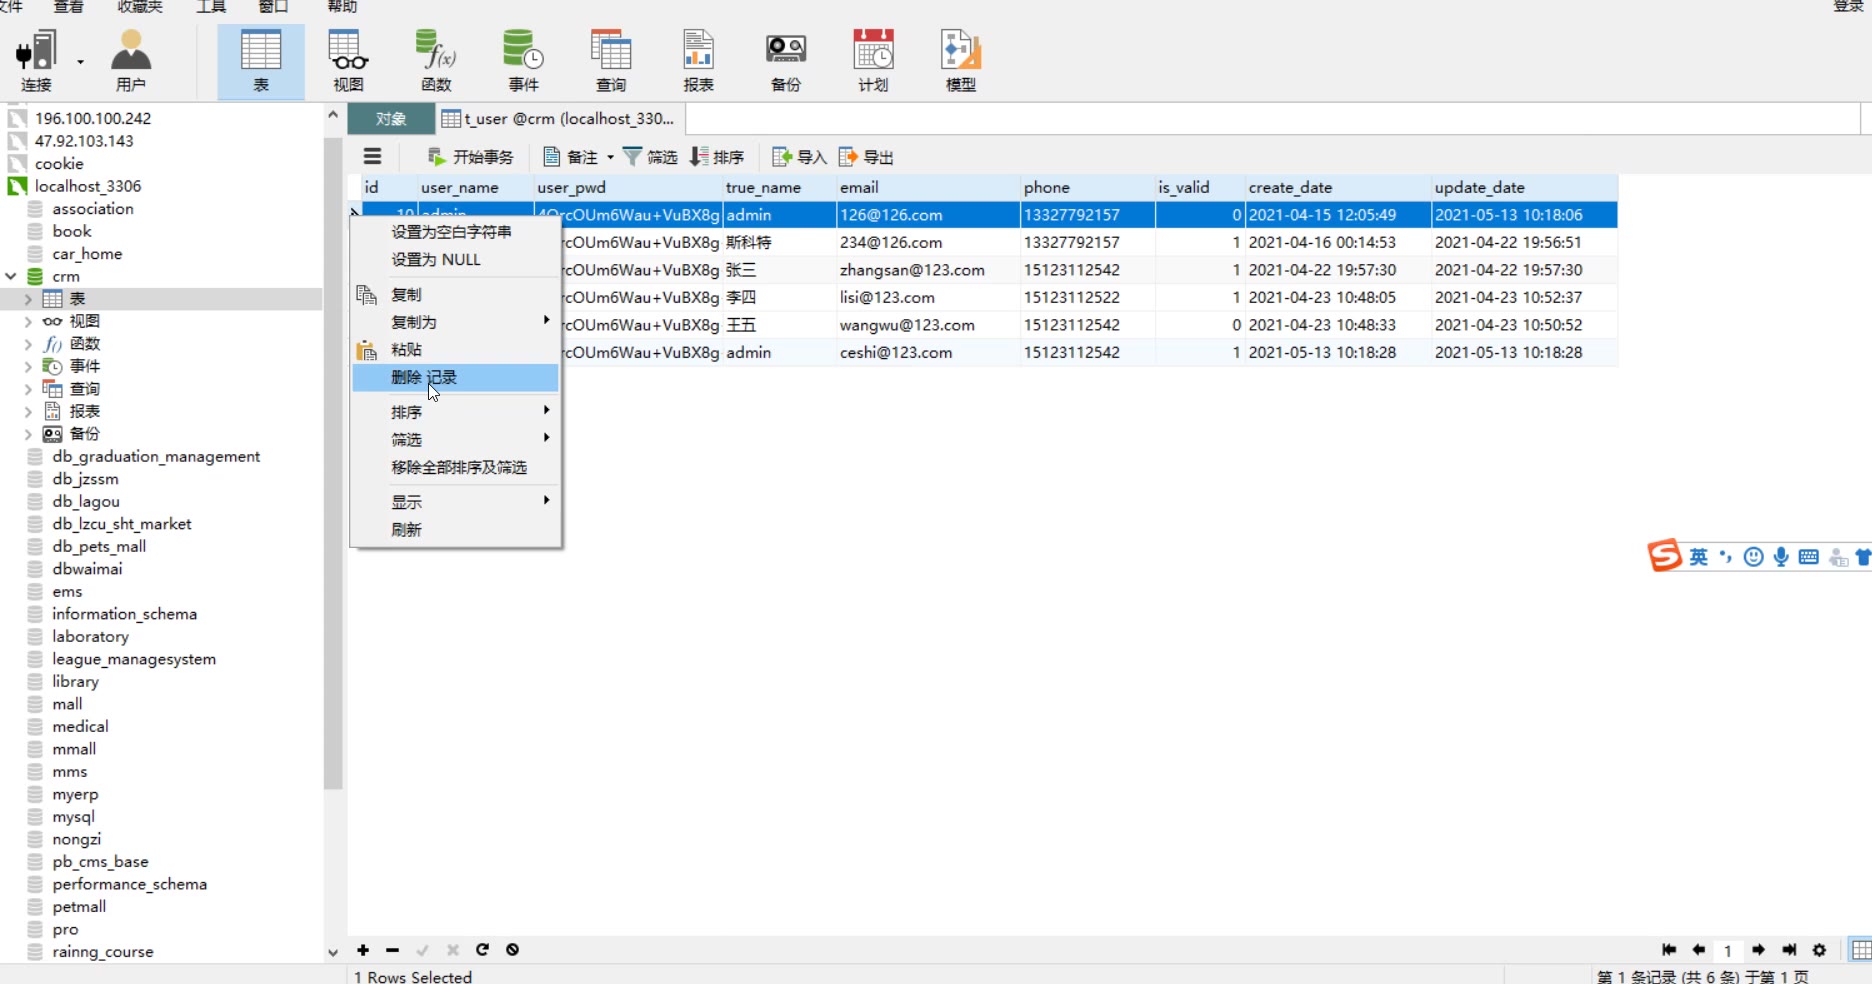Go to first page of records
Image resolution: width=1872 pixels, height=984 pixels.
[x=1669, y=950]
